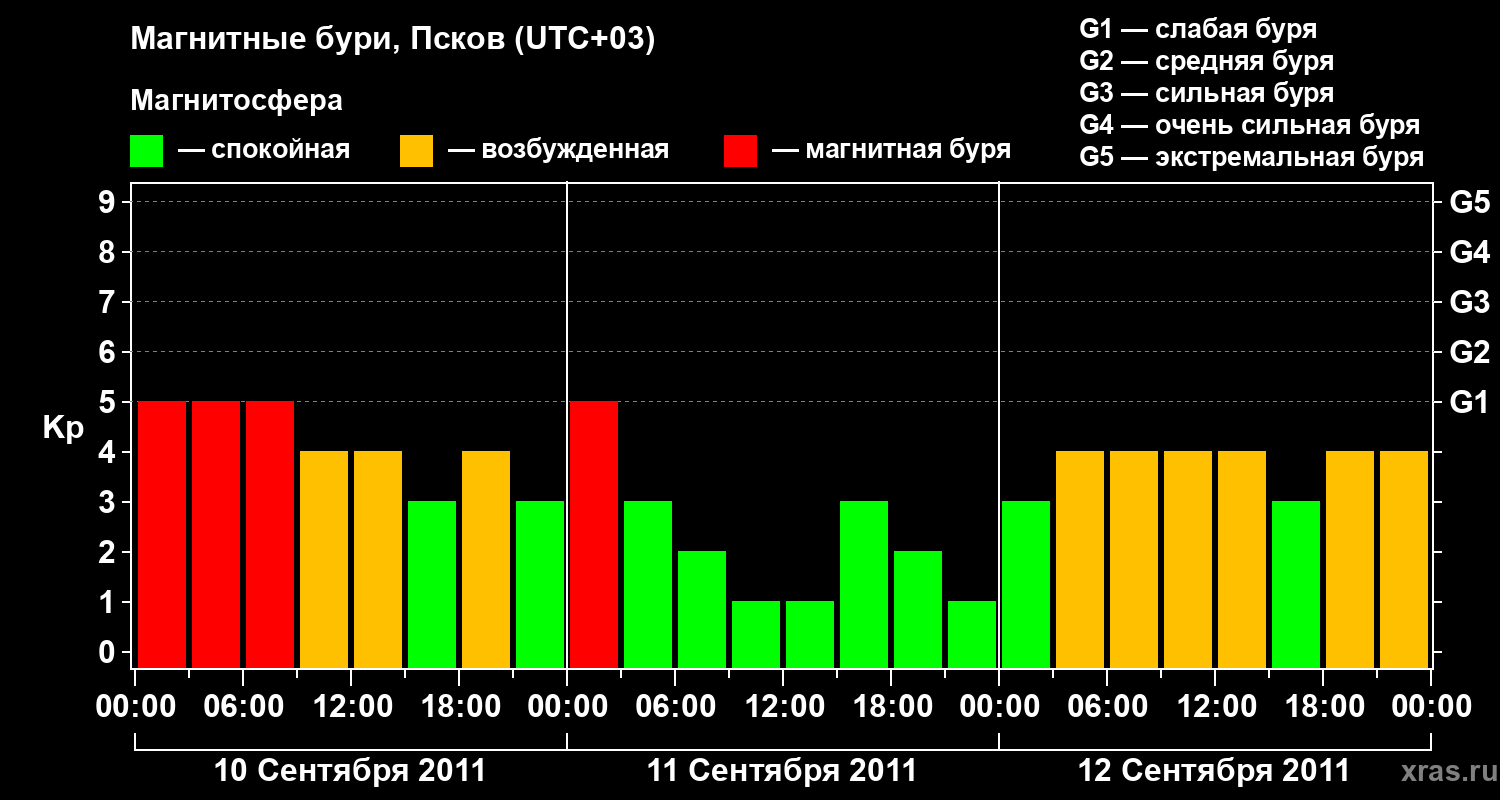This screenshot has width=1500, height=800.
Task: Click the 'G4 — очень сильная буря' legend line
Action: (x=1250, y=125)
